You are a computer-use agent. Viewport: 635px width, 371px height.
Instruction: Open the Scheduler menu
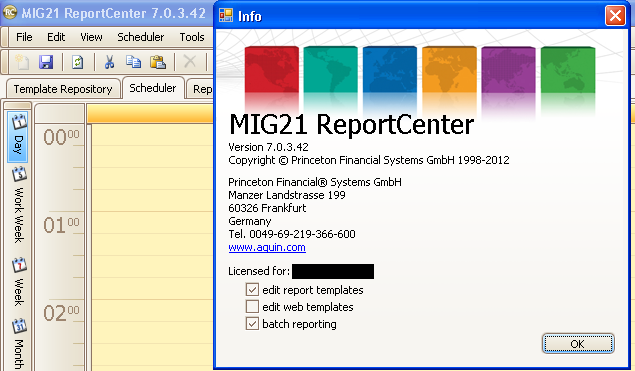pos(141,37)
